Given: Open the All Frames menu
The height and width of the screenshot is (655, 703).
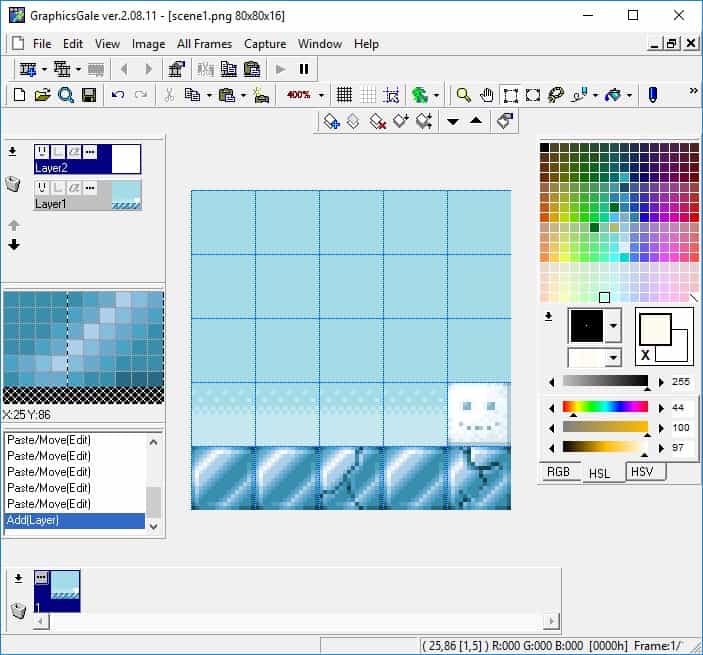Looking at the screenshot, I should [204, 44].
